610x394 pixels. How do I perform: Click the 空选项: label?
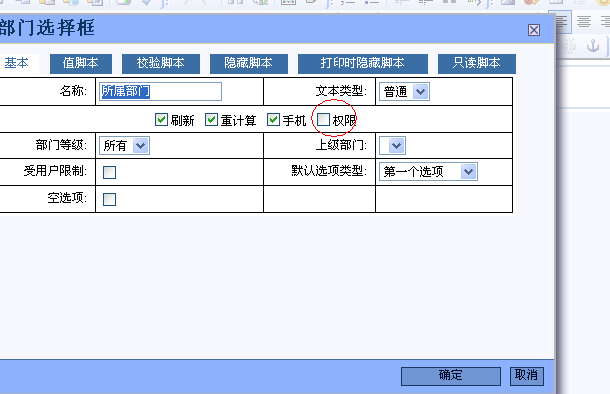coord(68,198)
